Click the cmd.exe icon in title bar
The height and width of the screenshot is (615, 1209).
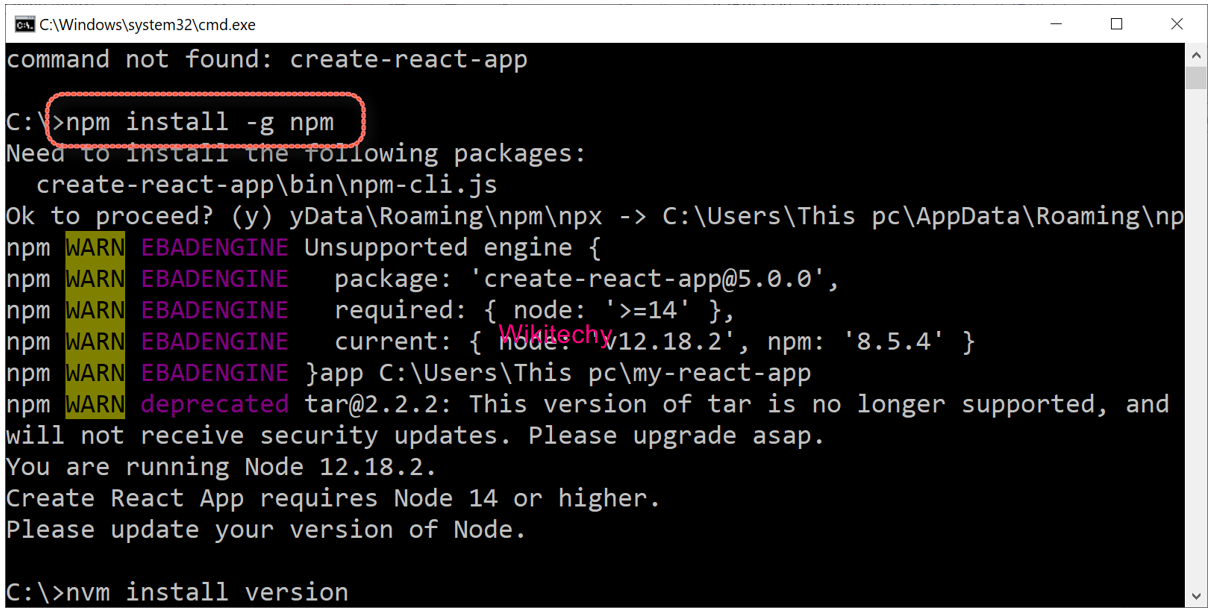pyautogui.click(x=24, y=24)
